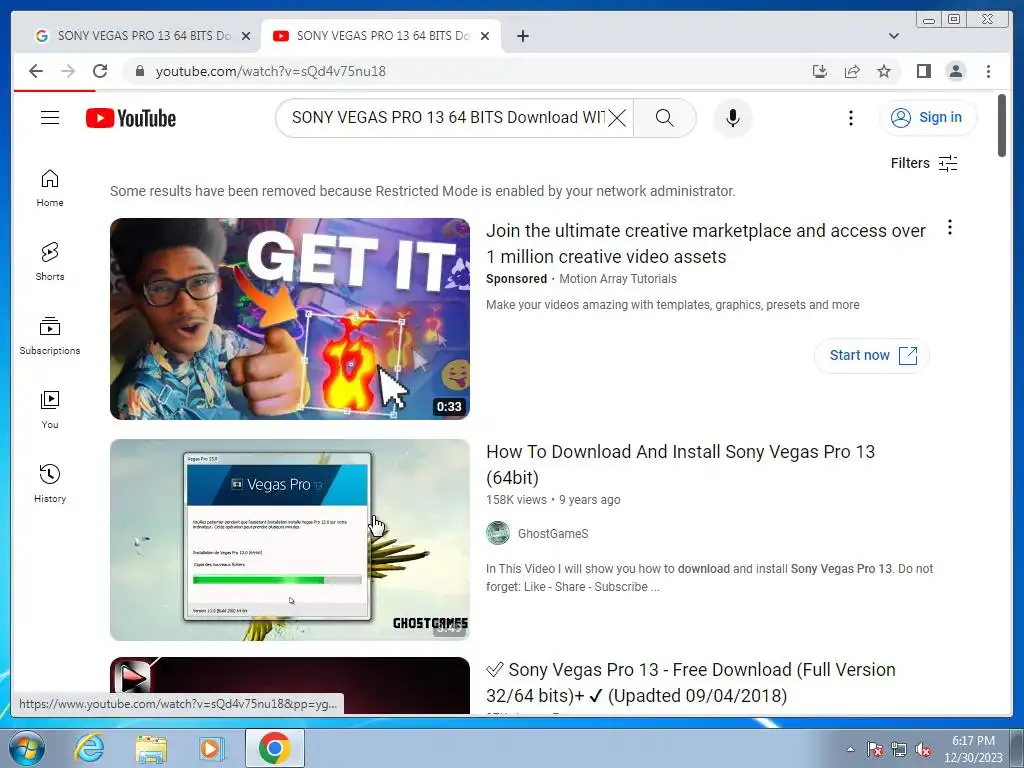Open Shorts in the sidebar
1024x768 pixels.
pos(50,262)
